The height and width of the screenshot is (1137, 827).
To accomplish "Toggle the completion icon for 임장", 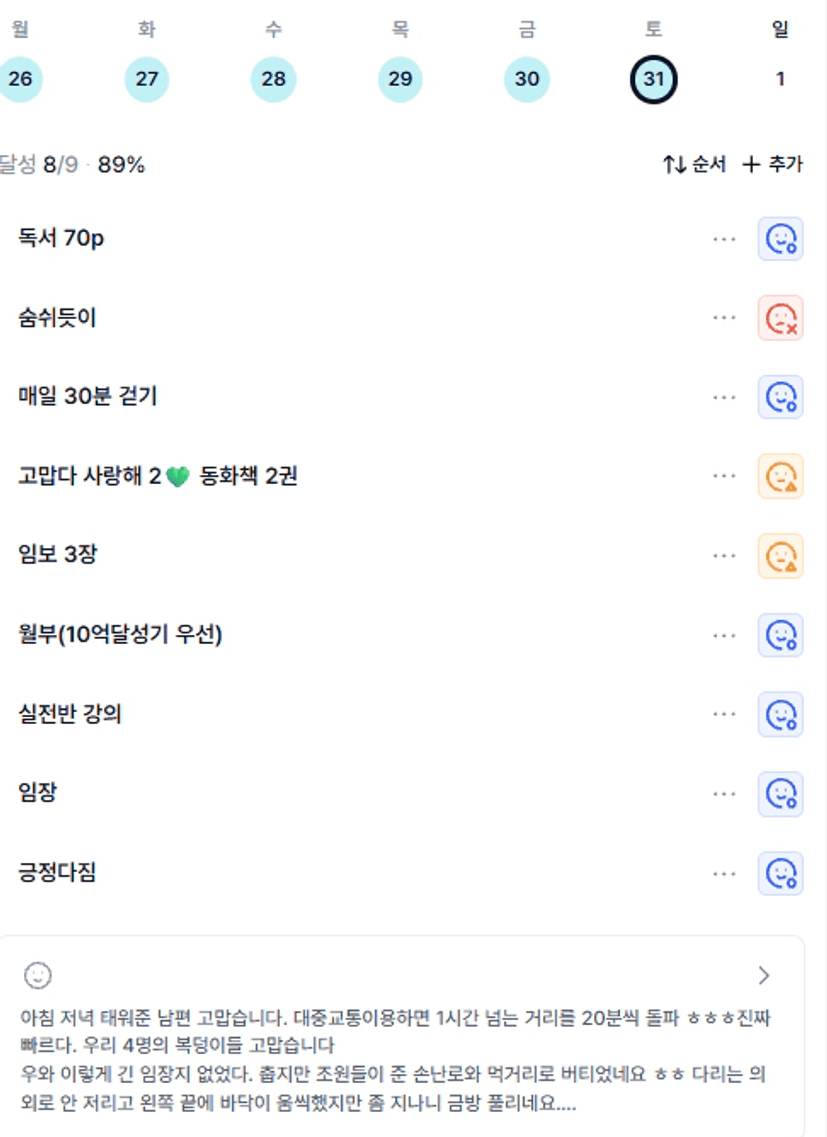I will coord(780,793).
